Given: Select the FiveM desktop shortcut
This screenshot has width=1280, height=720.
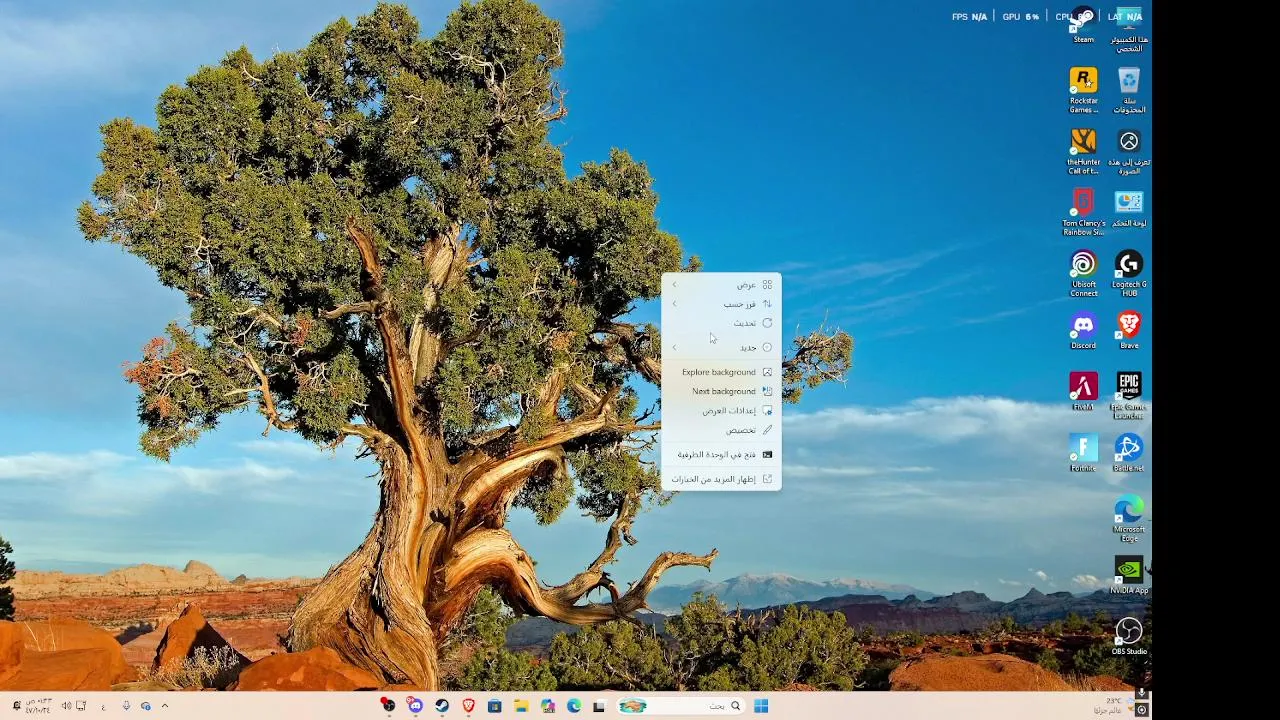Looking at the screenshot, I should coord(1084,392).
